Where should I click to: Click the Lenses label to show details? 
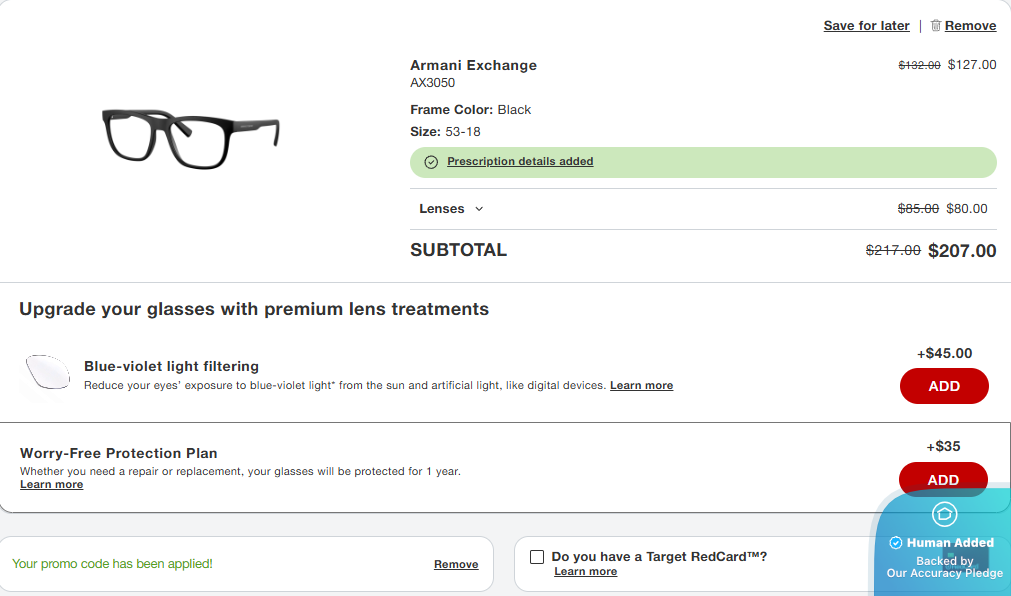click(441, 209)
